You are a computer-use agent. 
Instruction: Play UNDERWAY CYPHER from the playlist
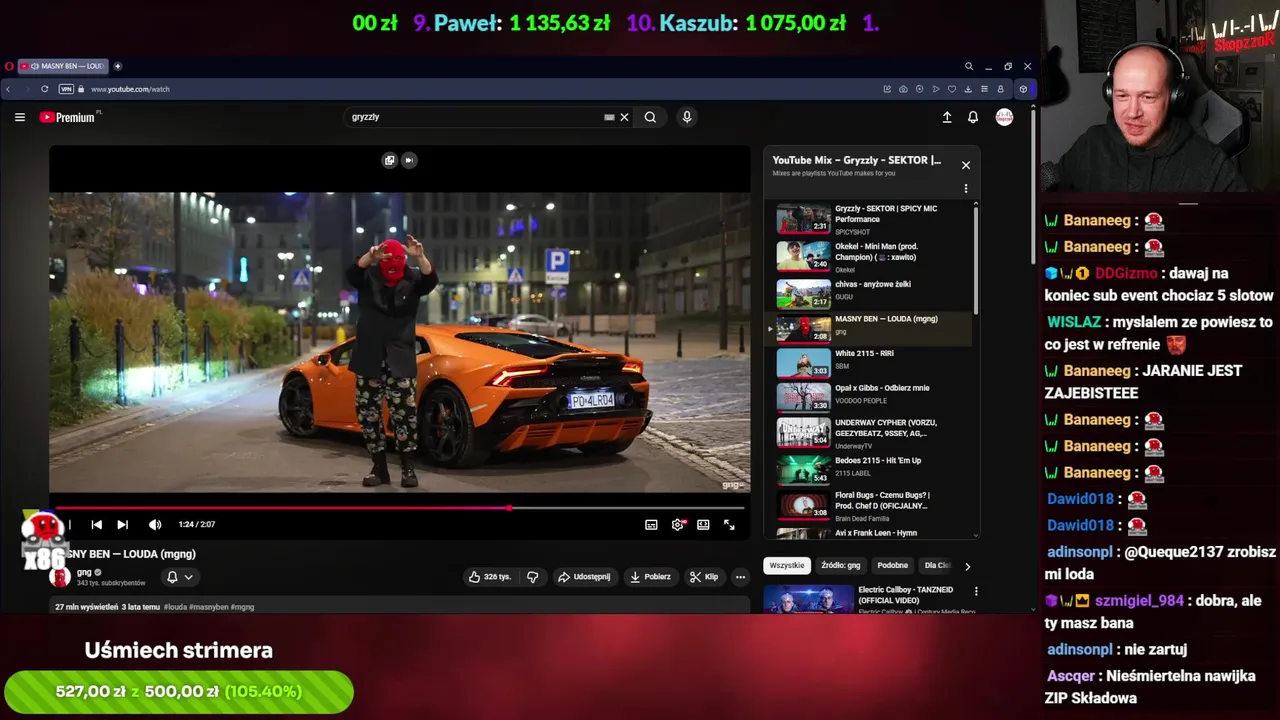(x=870, y=433)
